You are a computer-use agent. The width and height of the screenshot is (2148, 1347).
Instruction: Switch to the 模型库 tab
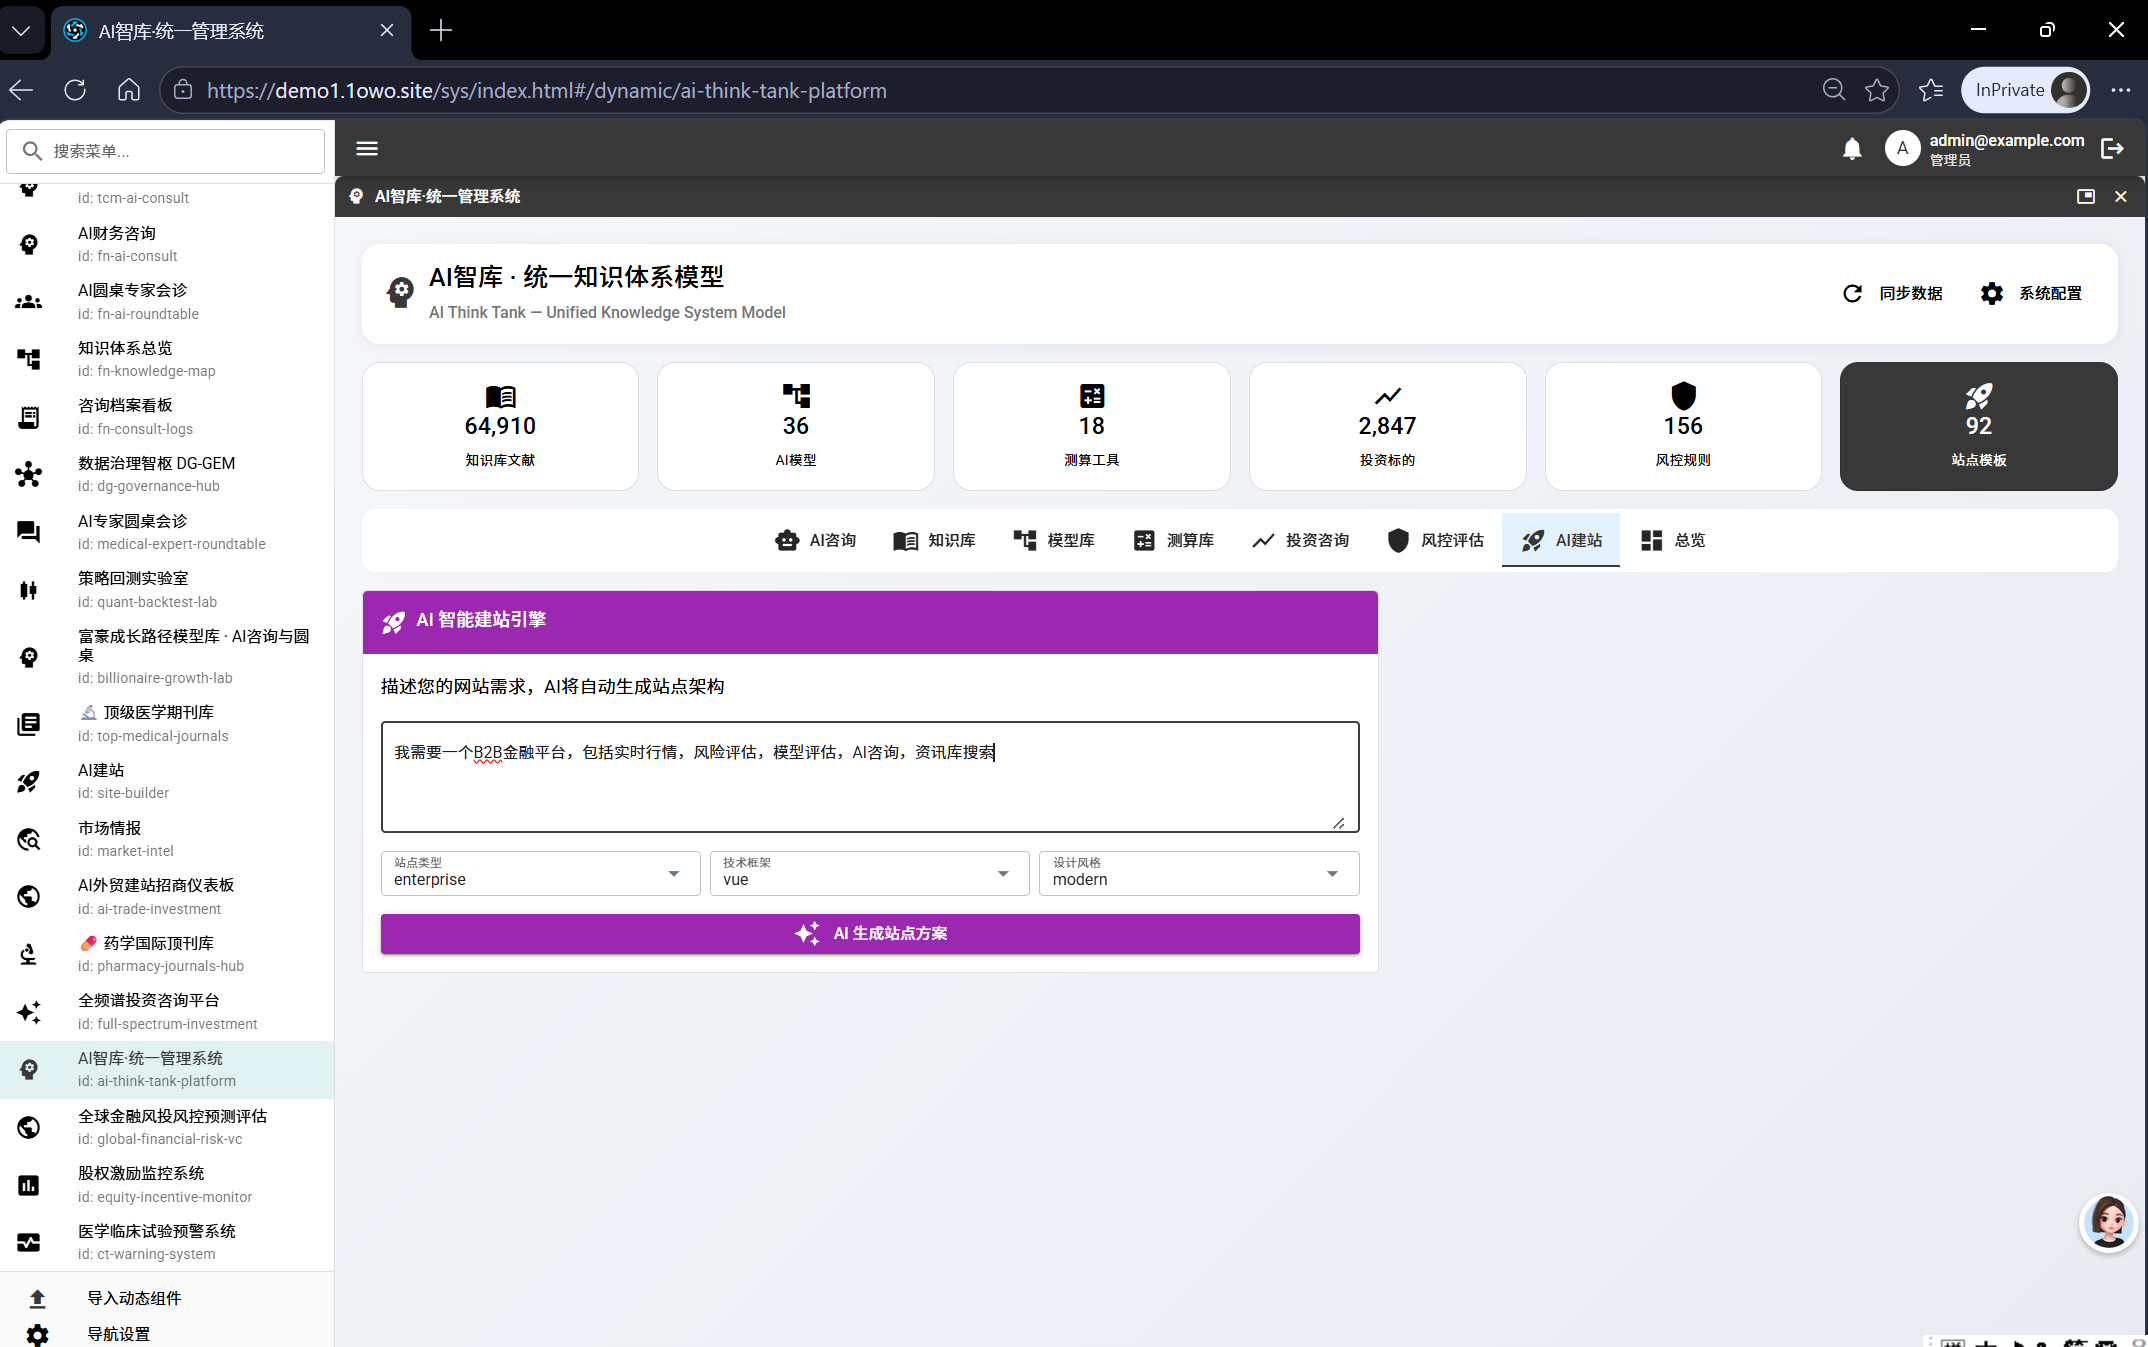[x=1054, y=541]
